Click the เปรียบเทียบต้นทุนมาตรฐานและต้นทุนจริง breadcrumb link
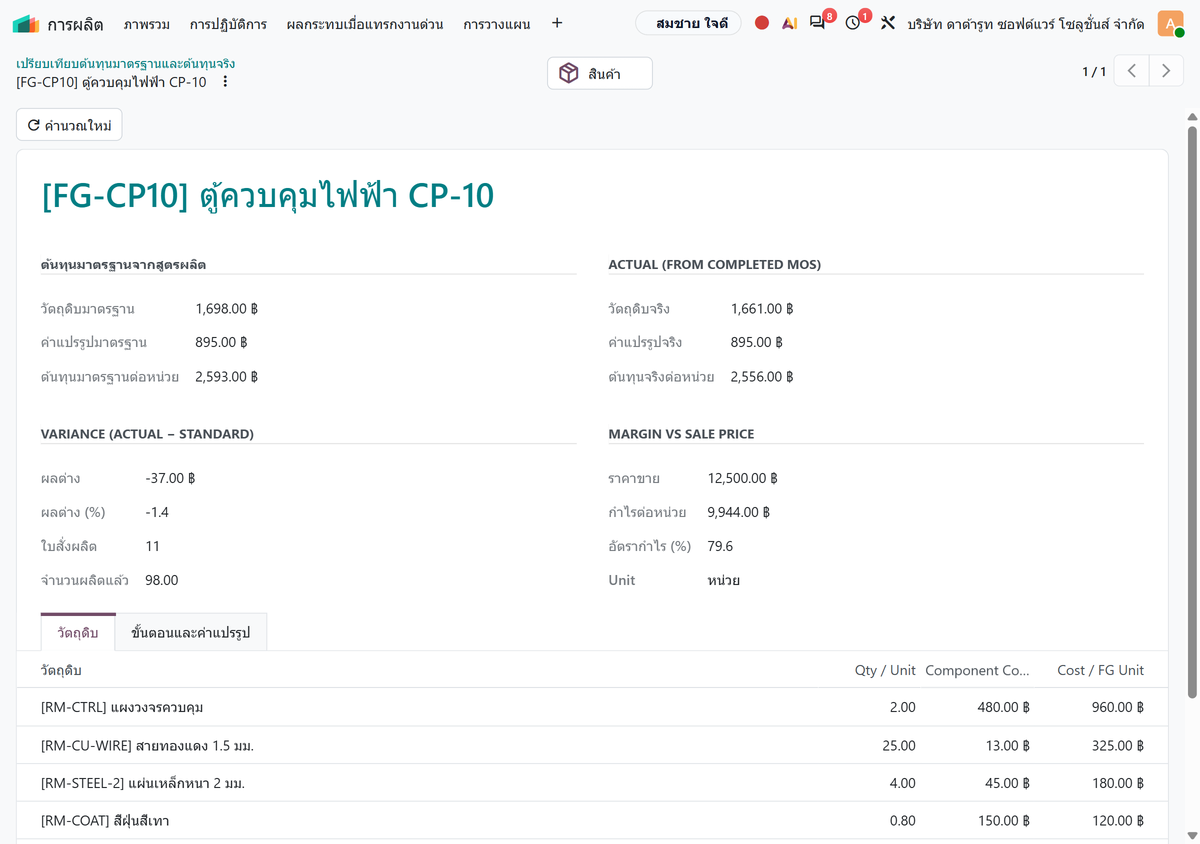This screenshot has height=844, width=1200. point(126,63)
